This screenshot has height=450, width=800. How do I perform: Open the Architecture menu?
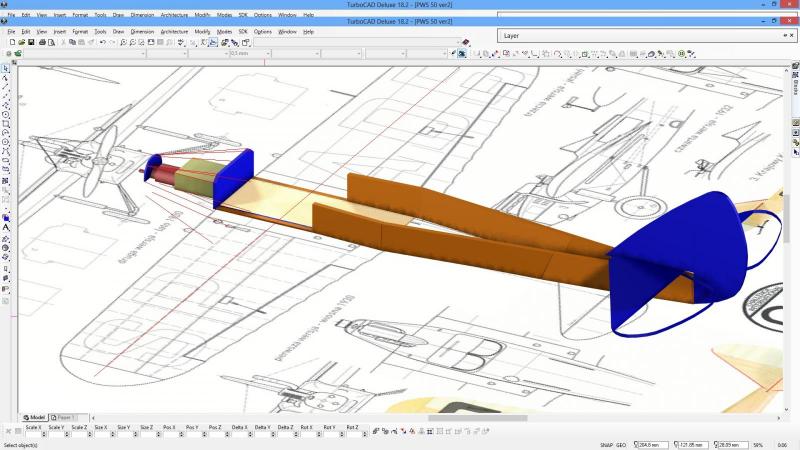click(174, 31)
